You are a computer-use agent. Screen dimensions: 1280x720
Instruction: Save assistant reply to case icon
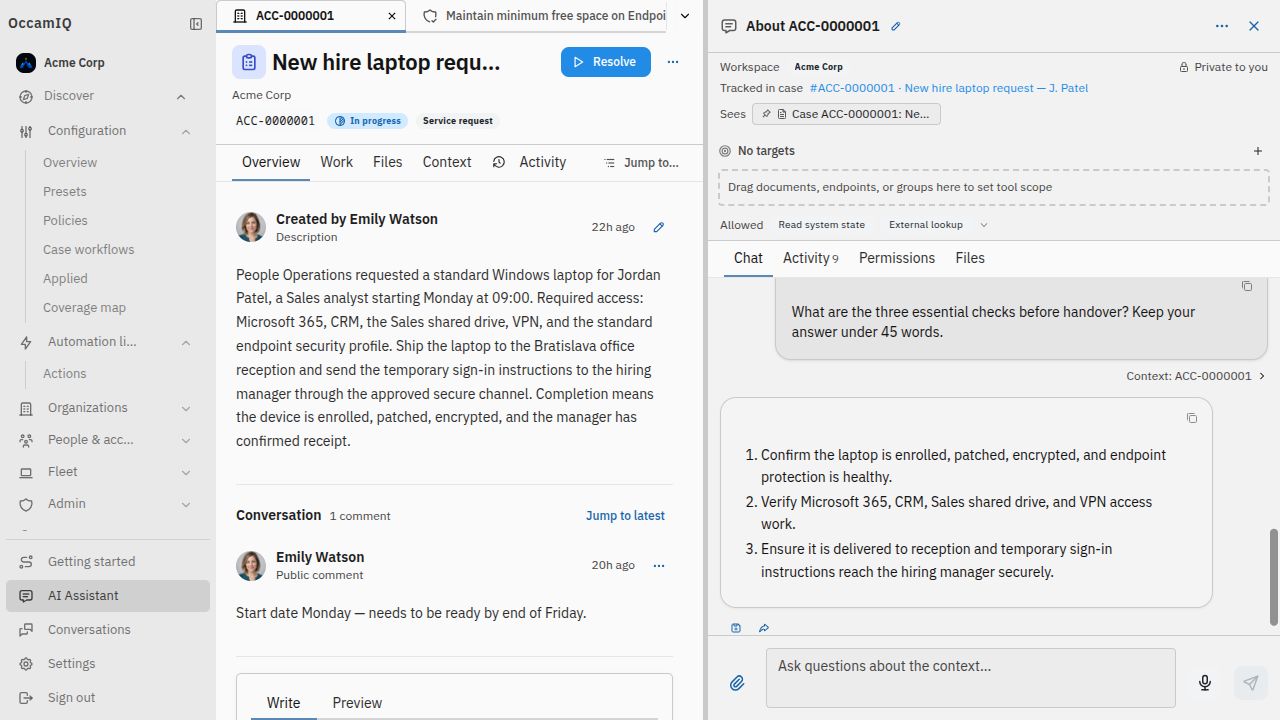coord(736,628)
